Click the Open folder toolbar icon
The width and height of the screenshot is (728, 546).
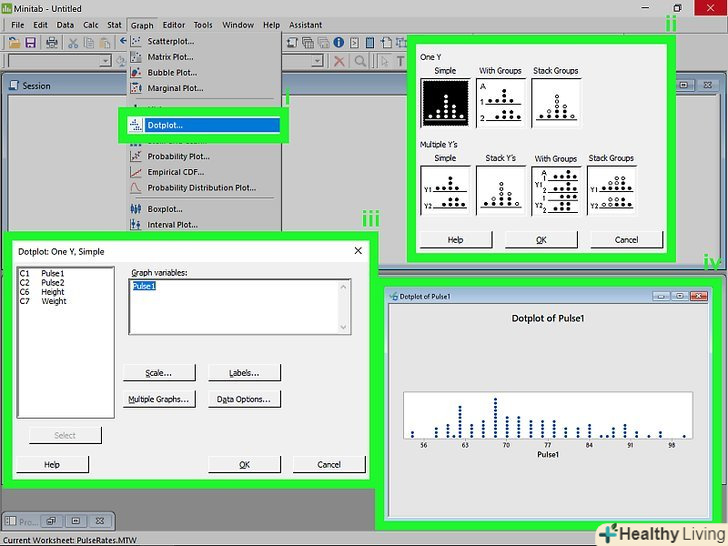pos(14,43)
